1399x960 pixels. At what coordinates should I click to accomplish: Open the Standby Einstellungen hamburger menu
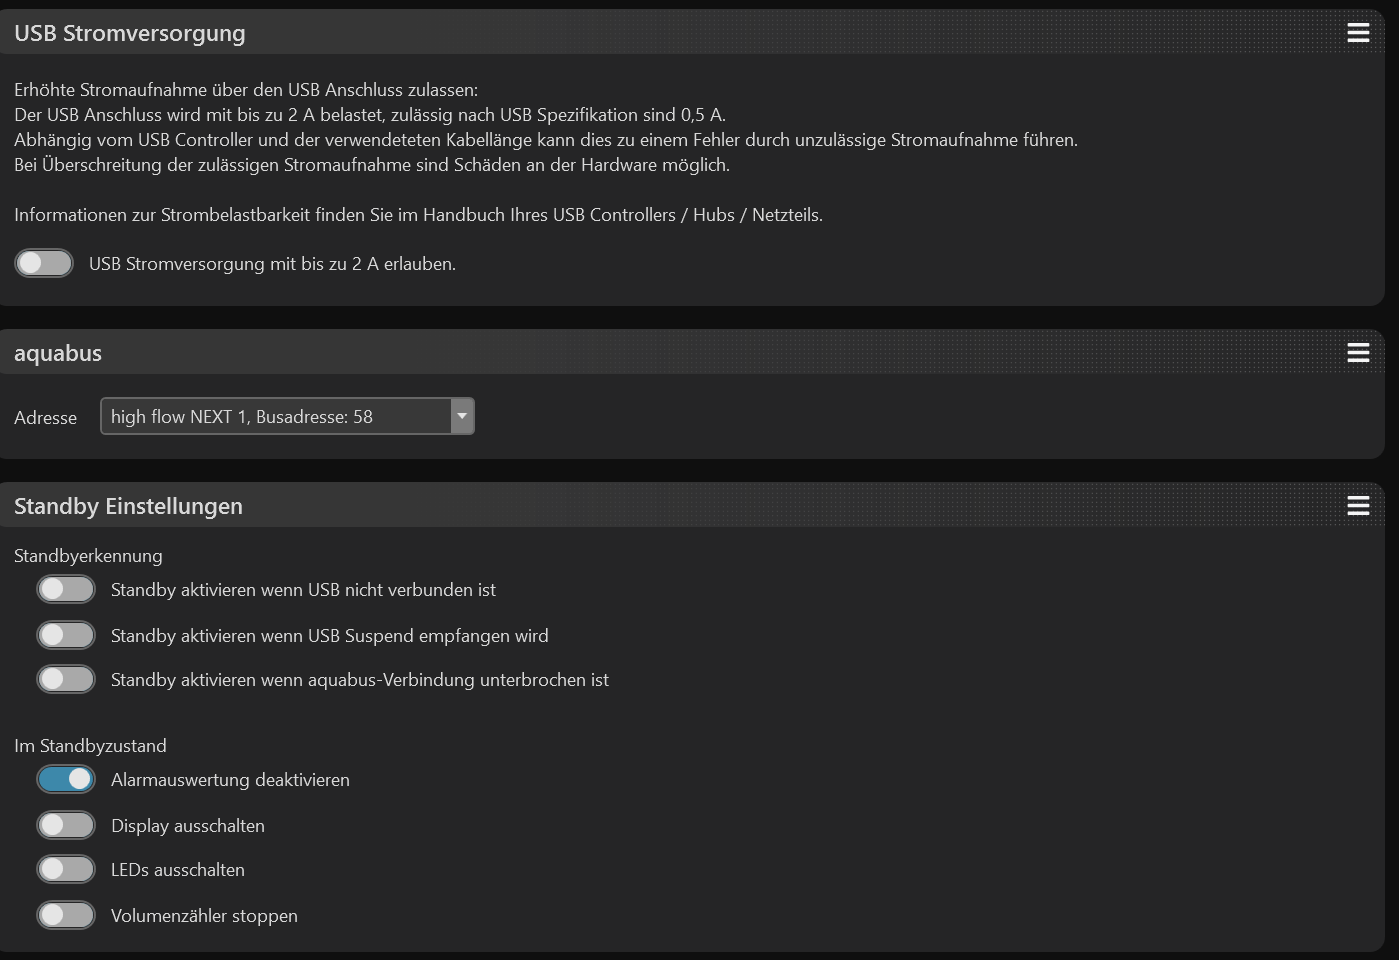coord(1357,506)
